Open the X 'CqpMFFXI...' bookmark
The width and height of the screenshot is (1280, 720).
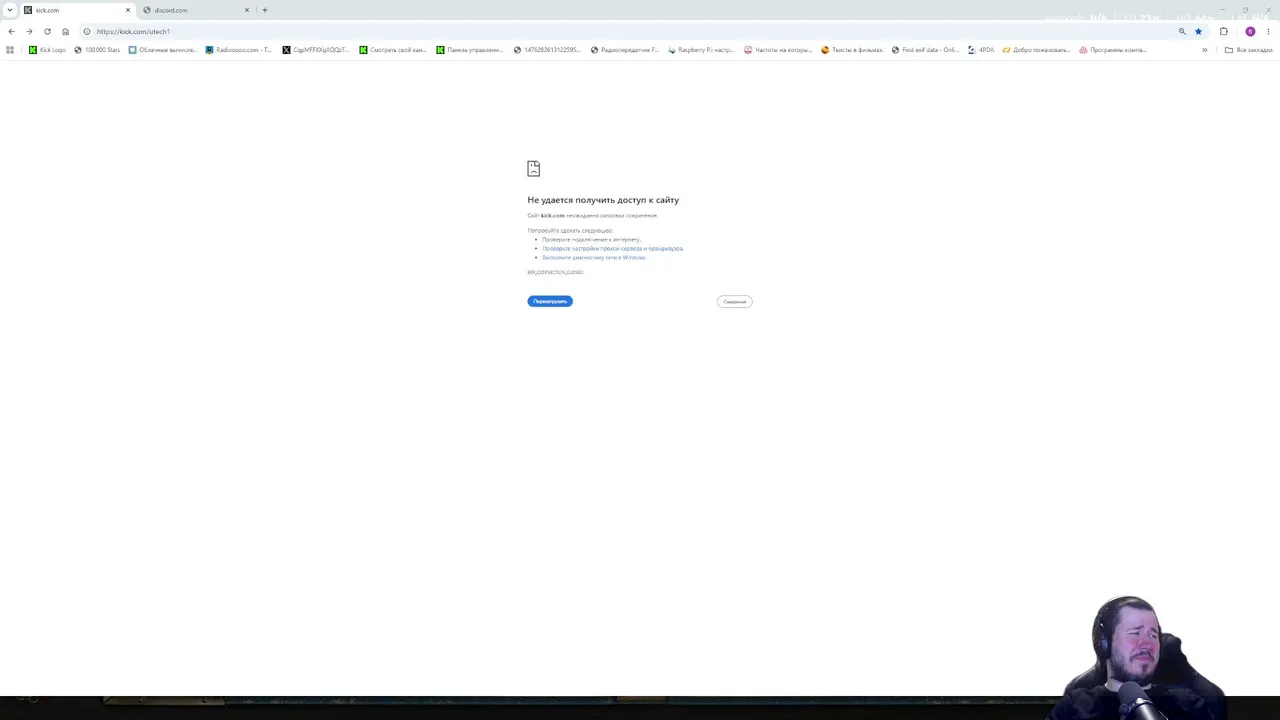[x=315, y=50]
